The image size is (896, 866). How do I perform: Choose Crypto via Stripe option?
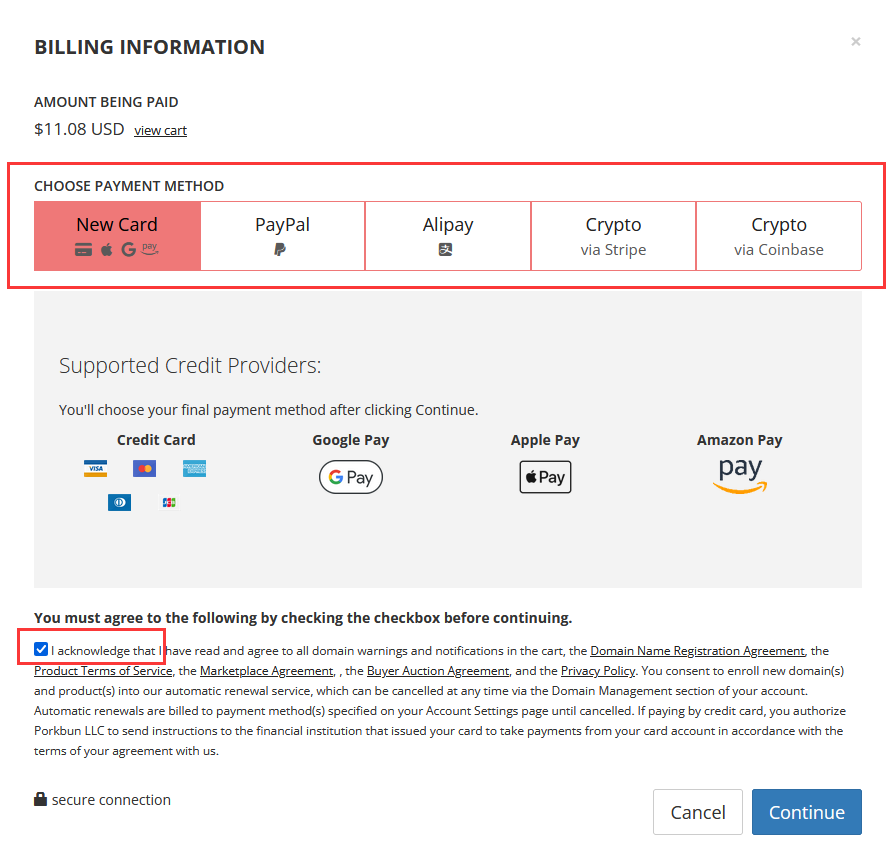pos(613,236)
